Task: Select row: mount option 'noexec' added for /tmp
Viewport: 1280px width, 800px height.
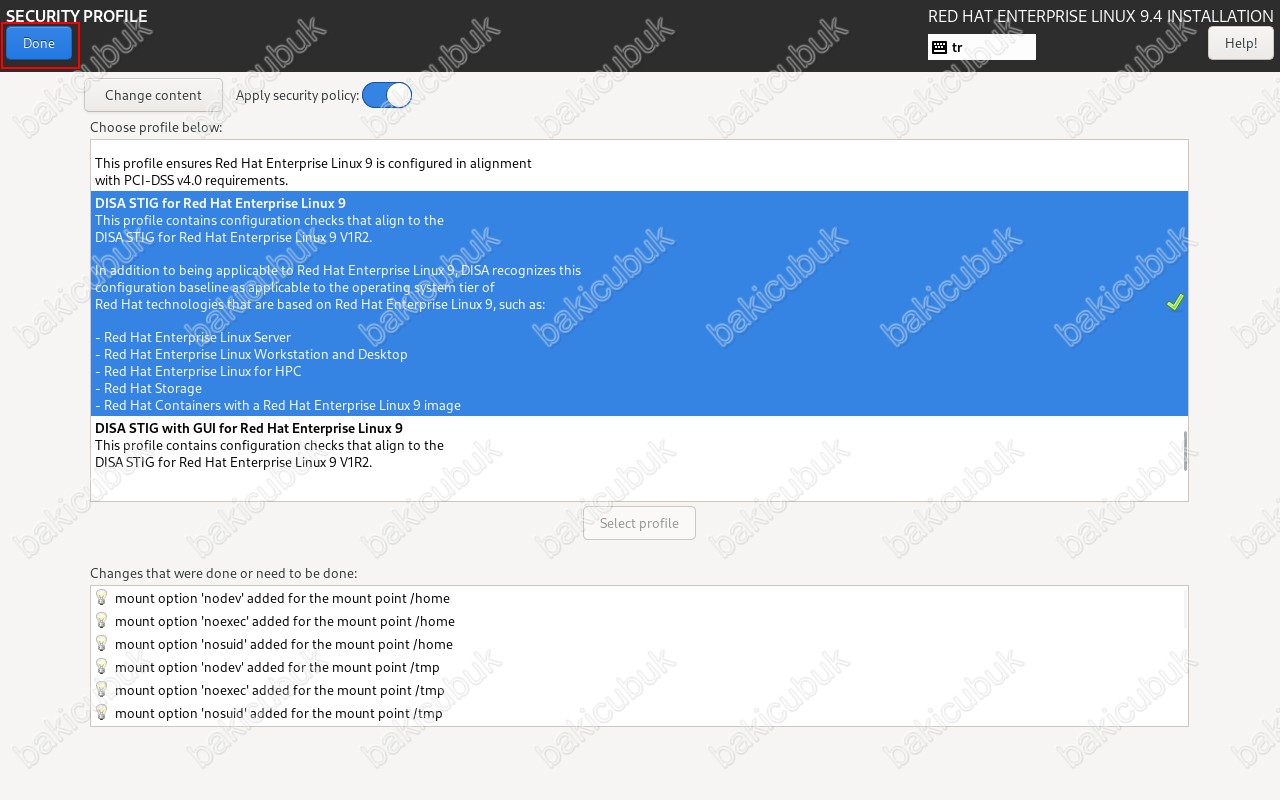Action: click(637, 690)
